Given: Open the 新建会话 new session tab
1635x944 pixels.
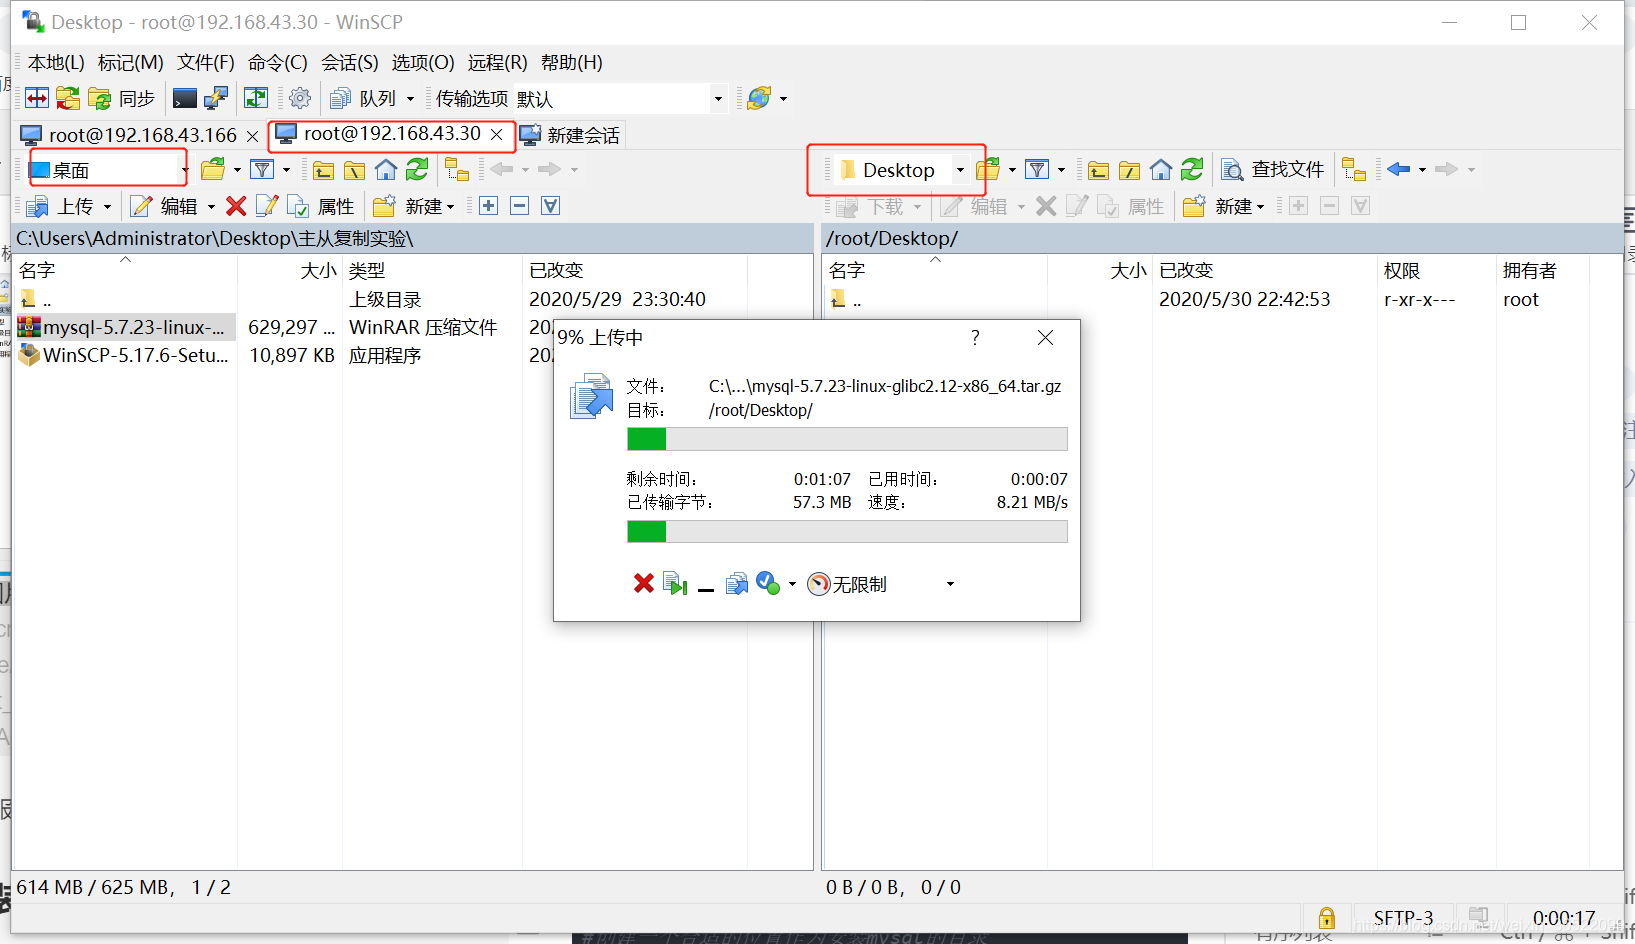Looking at the screenshot, I should (x=570, y=135).
